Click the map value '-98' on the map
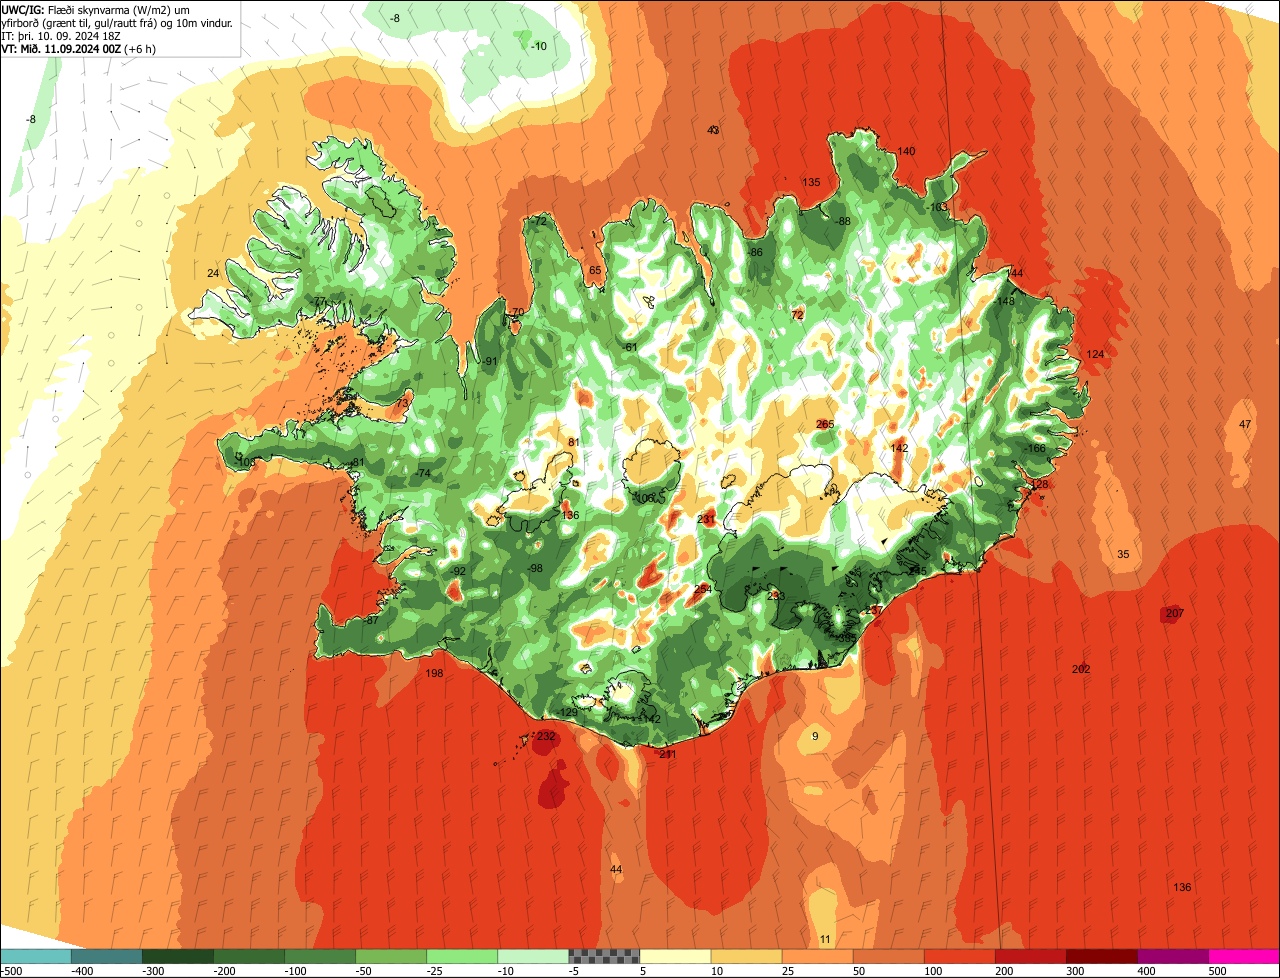Screen dimensions: 1280x978 535,568
